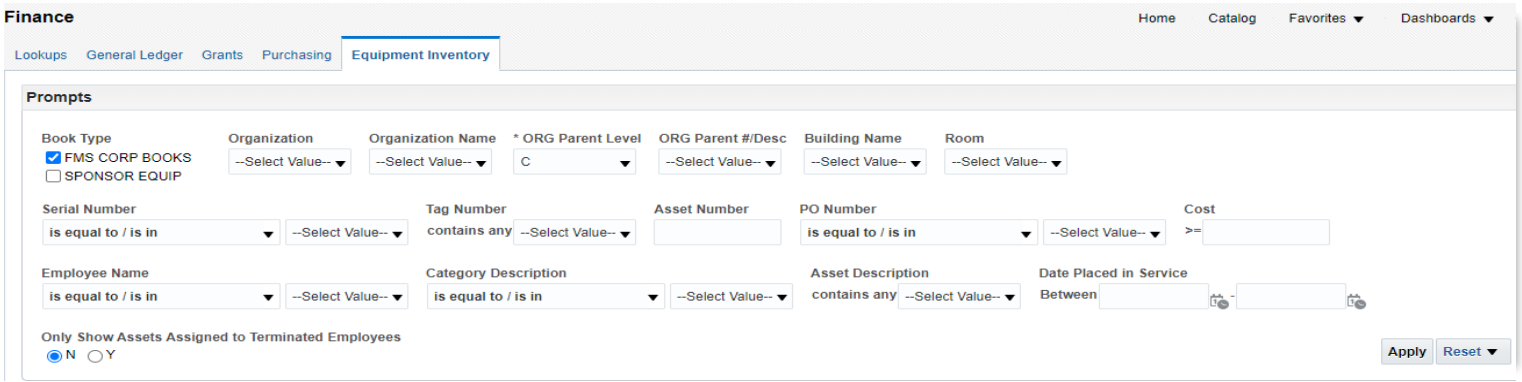
Task: Open PO Number value dropdown
Action: tap(1104, 233)
